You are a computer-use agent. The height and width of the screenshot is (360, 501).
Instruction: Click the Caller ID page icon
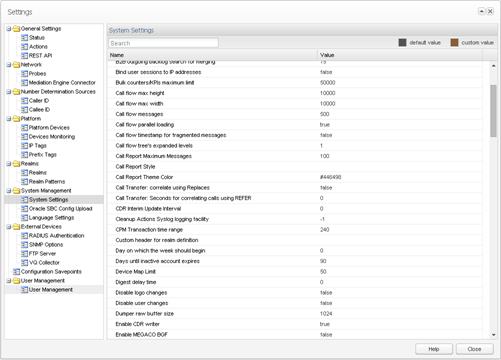[x=24, y=101]
